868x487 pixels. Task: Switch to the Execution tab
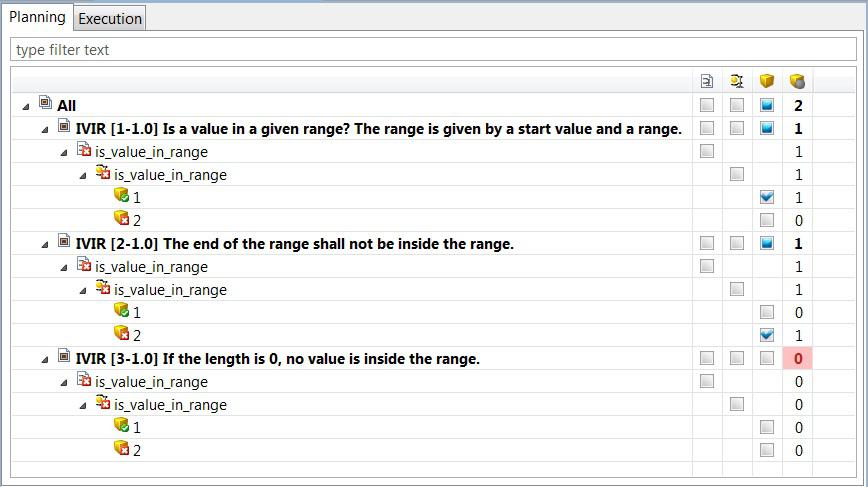(x=110, y=18)
